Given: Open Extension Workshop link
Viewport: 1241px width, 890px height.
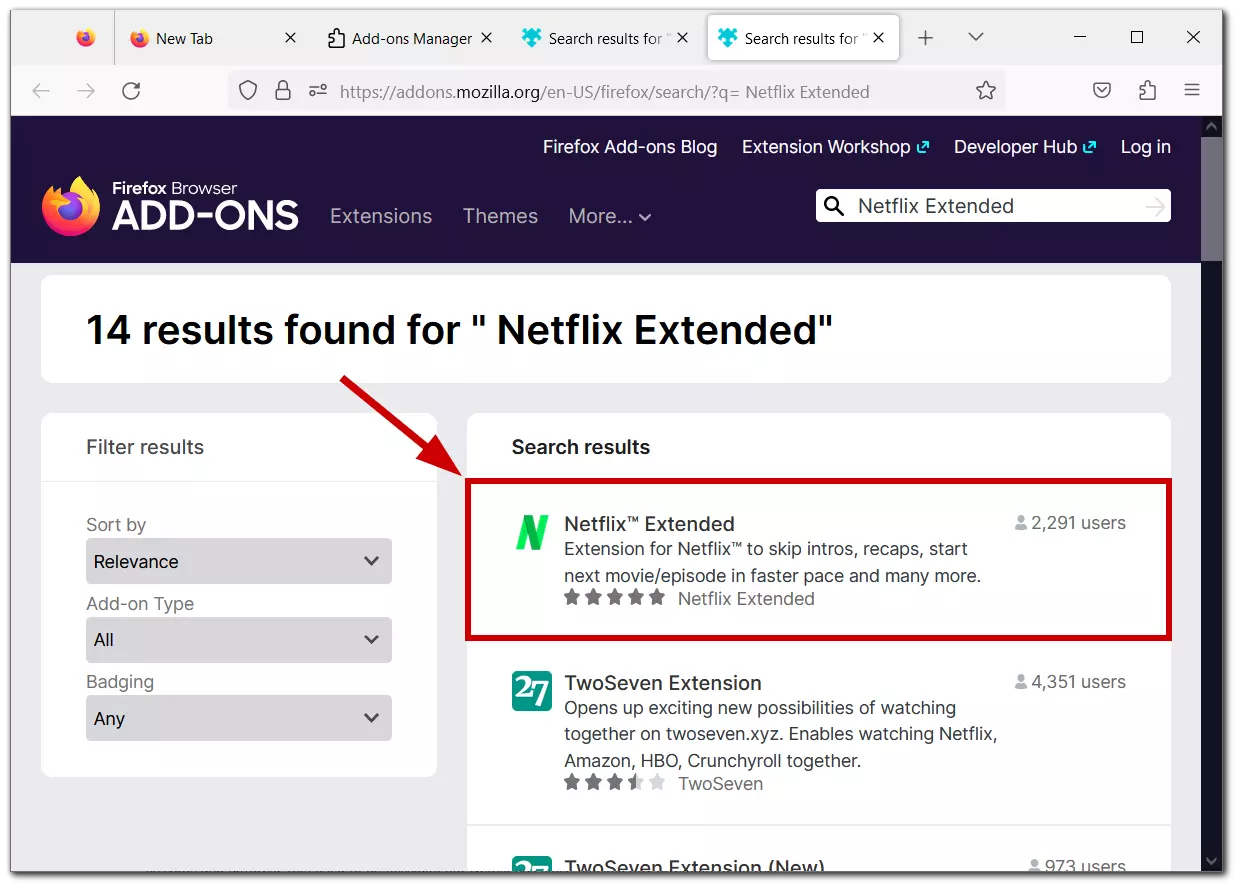Looking at the screenshot, I should coord(836,147).
